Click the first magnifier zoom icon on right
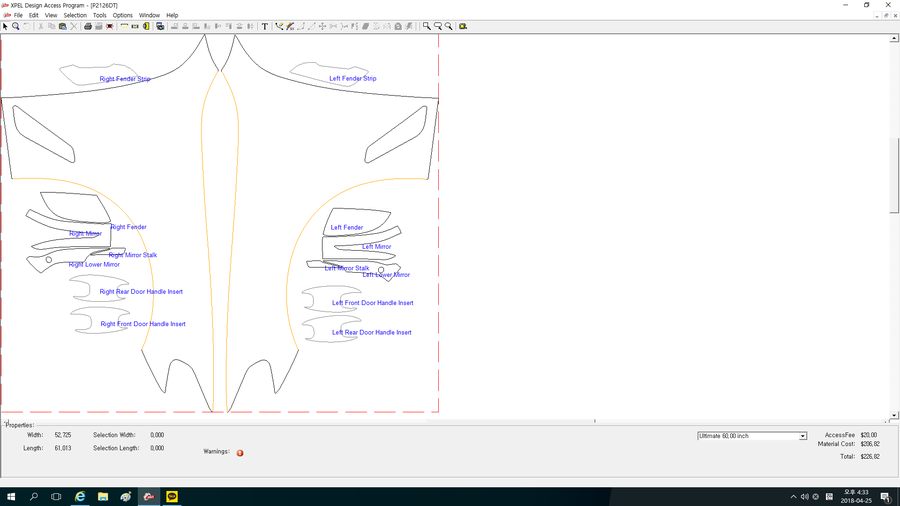The image size is (900, 506). pos(426,26)
